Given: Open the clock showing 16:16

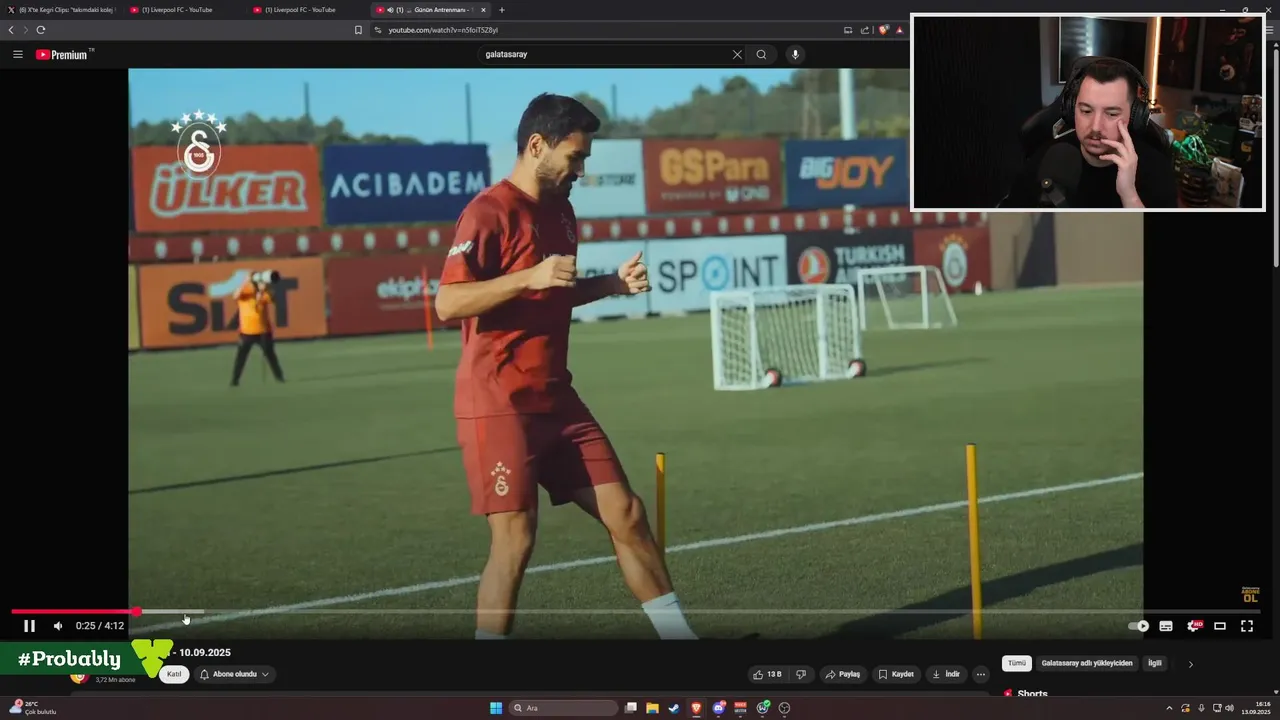Looking at the screenshot, I should click(1254, 708).
